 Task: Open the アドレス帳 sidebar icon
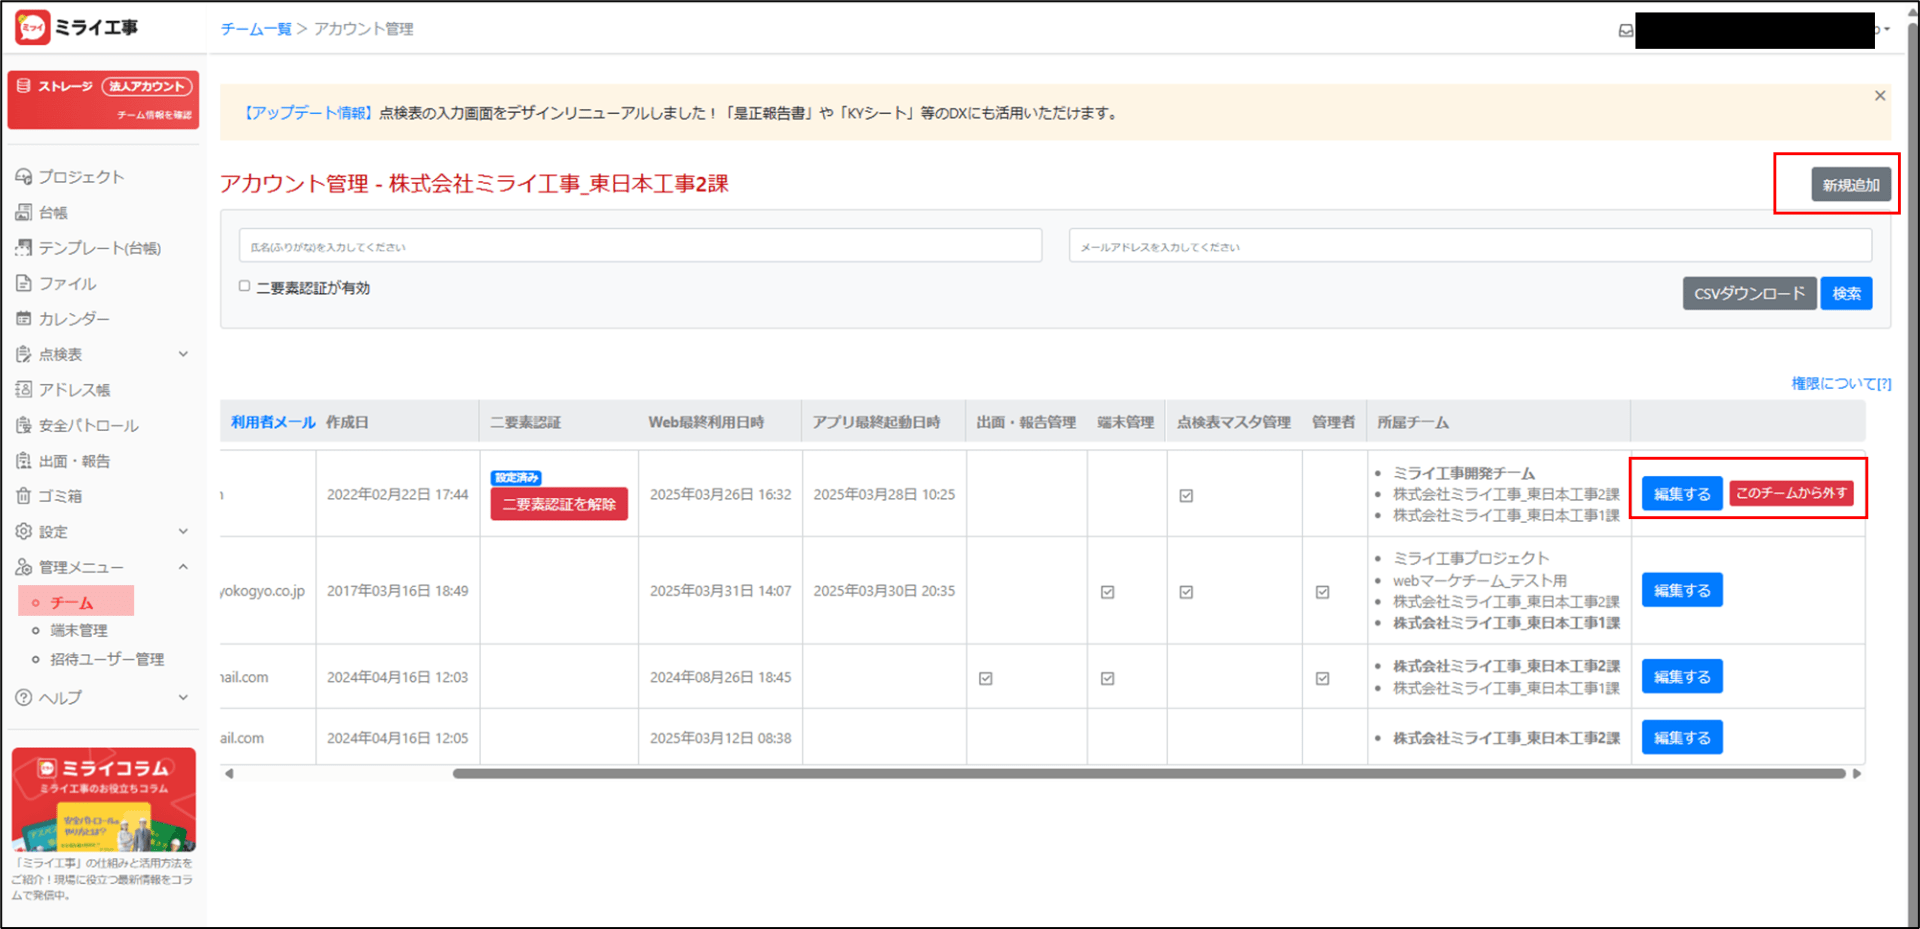coord(24,390)
